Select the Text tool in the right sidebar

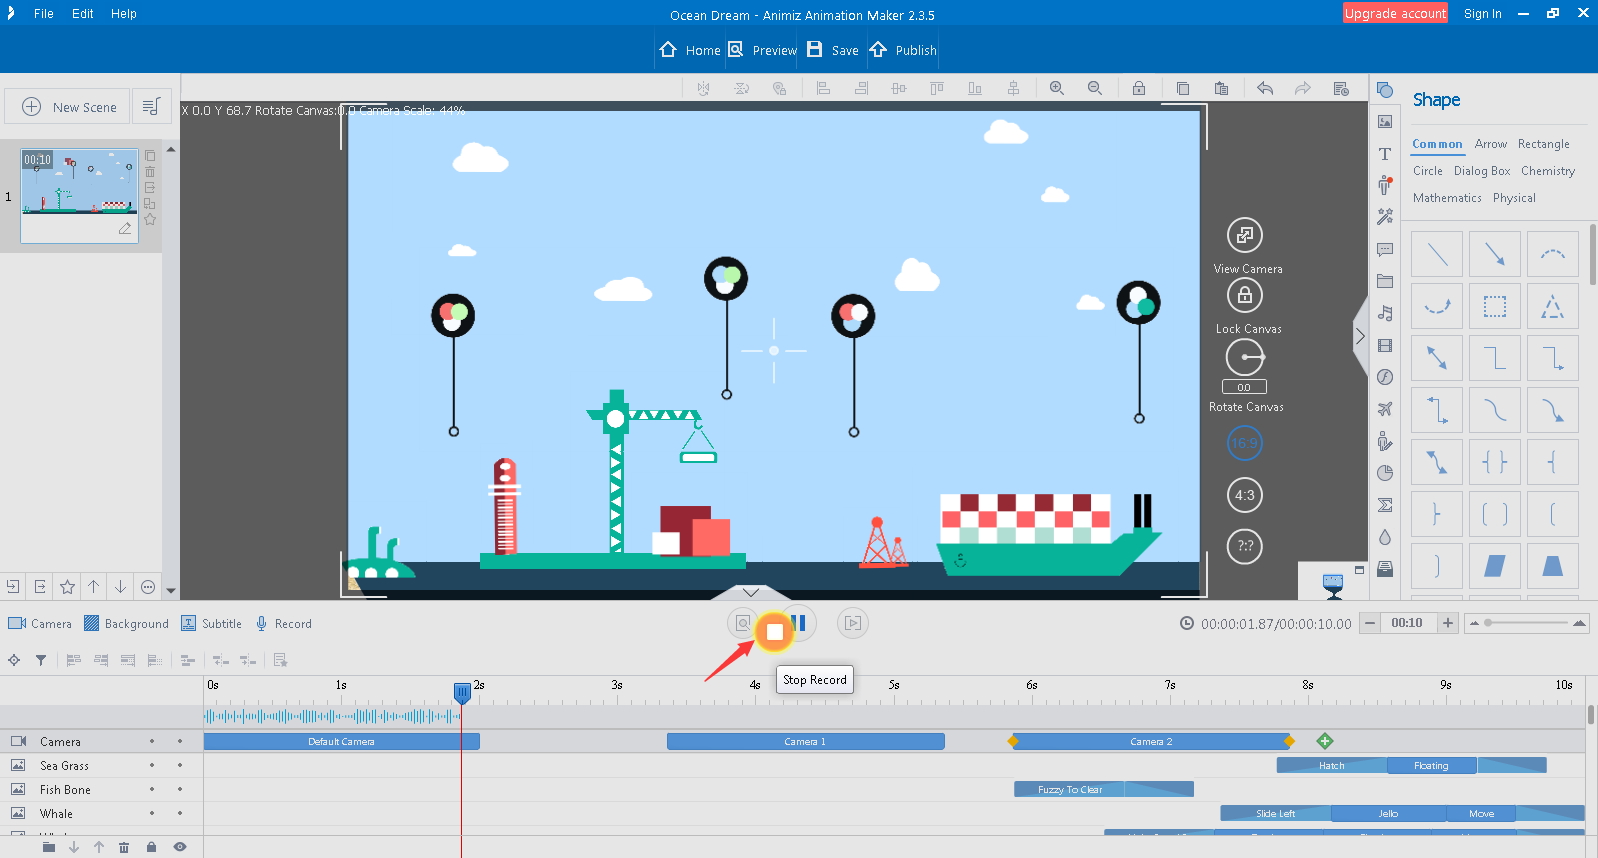tap(1385, 154)
